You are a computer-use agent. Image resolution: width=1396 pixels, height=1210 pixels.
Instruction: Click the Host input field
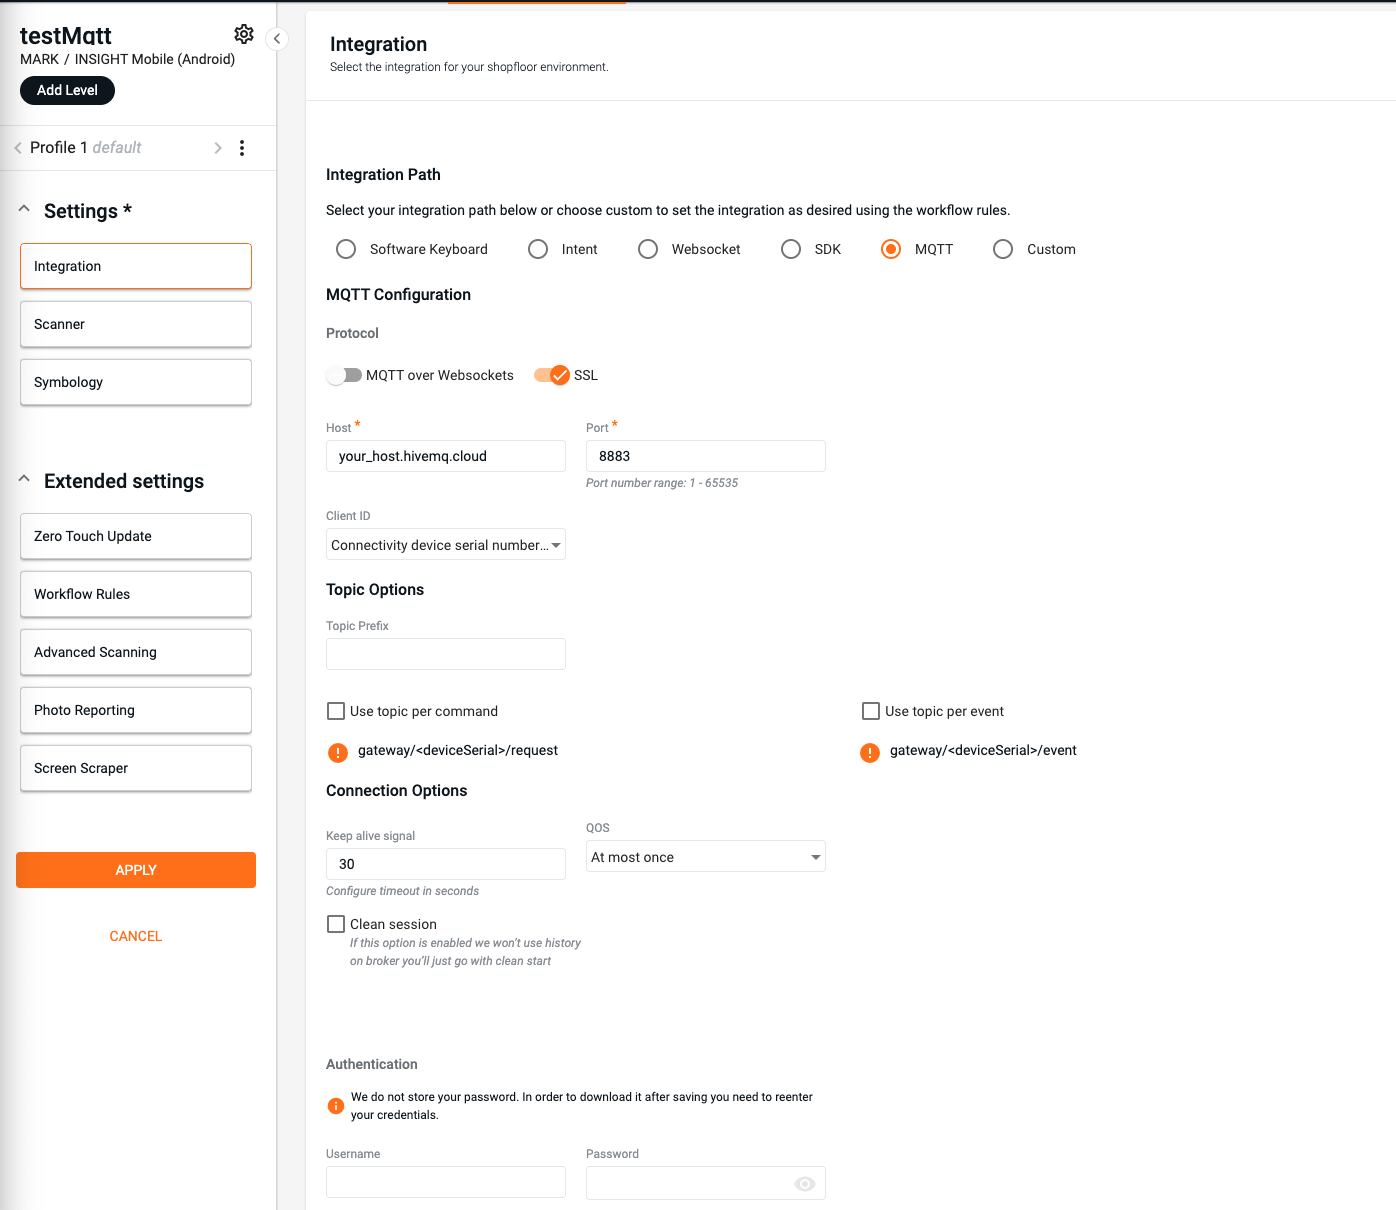(x=446, y=456)
